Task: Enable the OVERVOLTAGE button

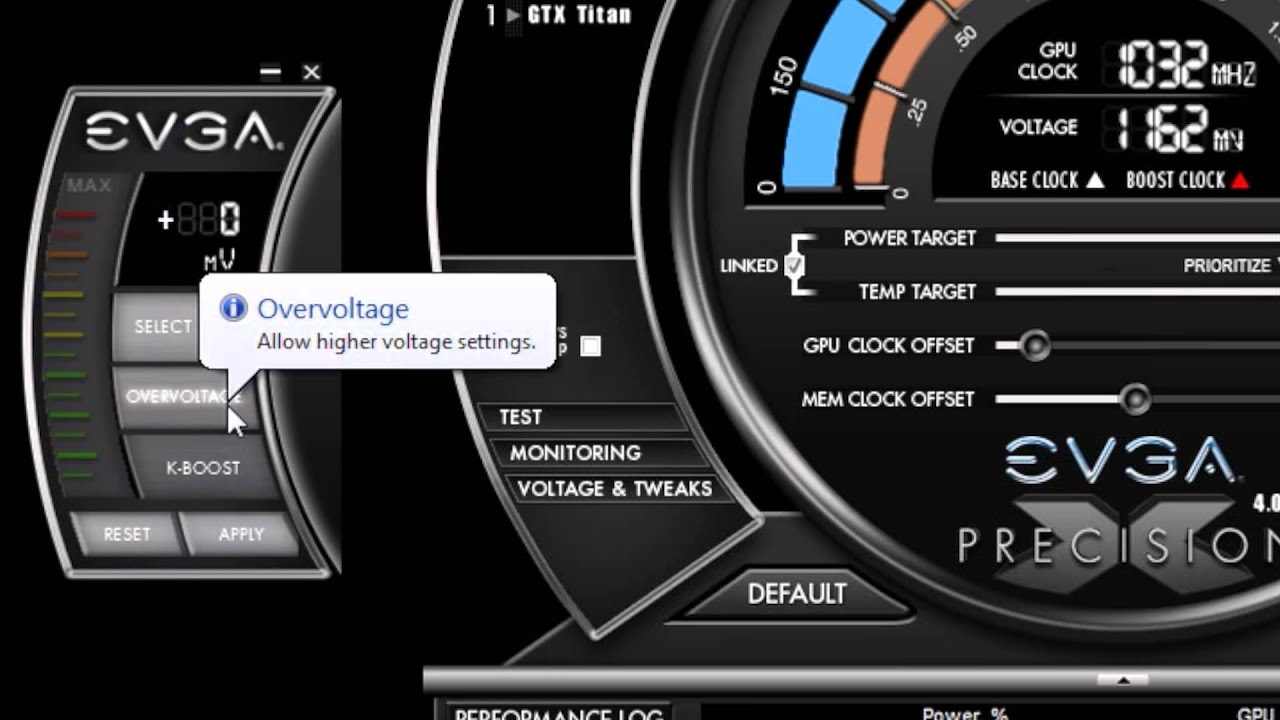Action: click(x=183, y=397)
